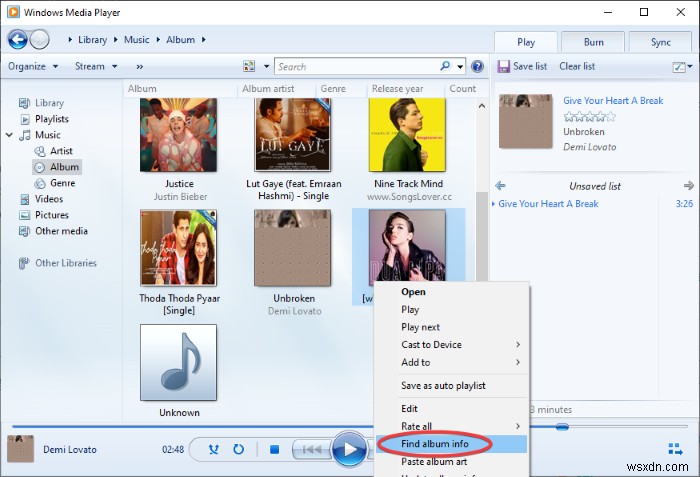This screenshot has width=700, height=477.
Task: Choose Paste album art
Action: 451,461
